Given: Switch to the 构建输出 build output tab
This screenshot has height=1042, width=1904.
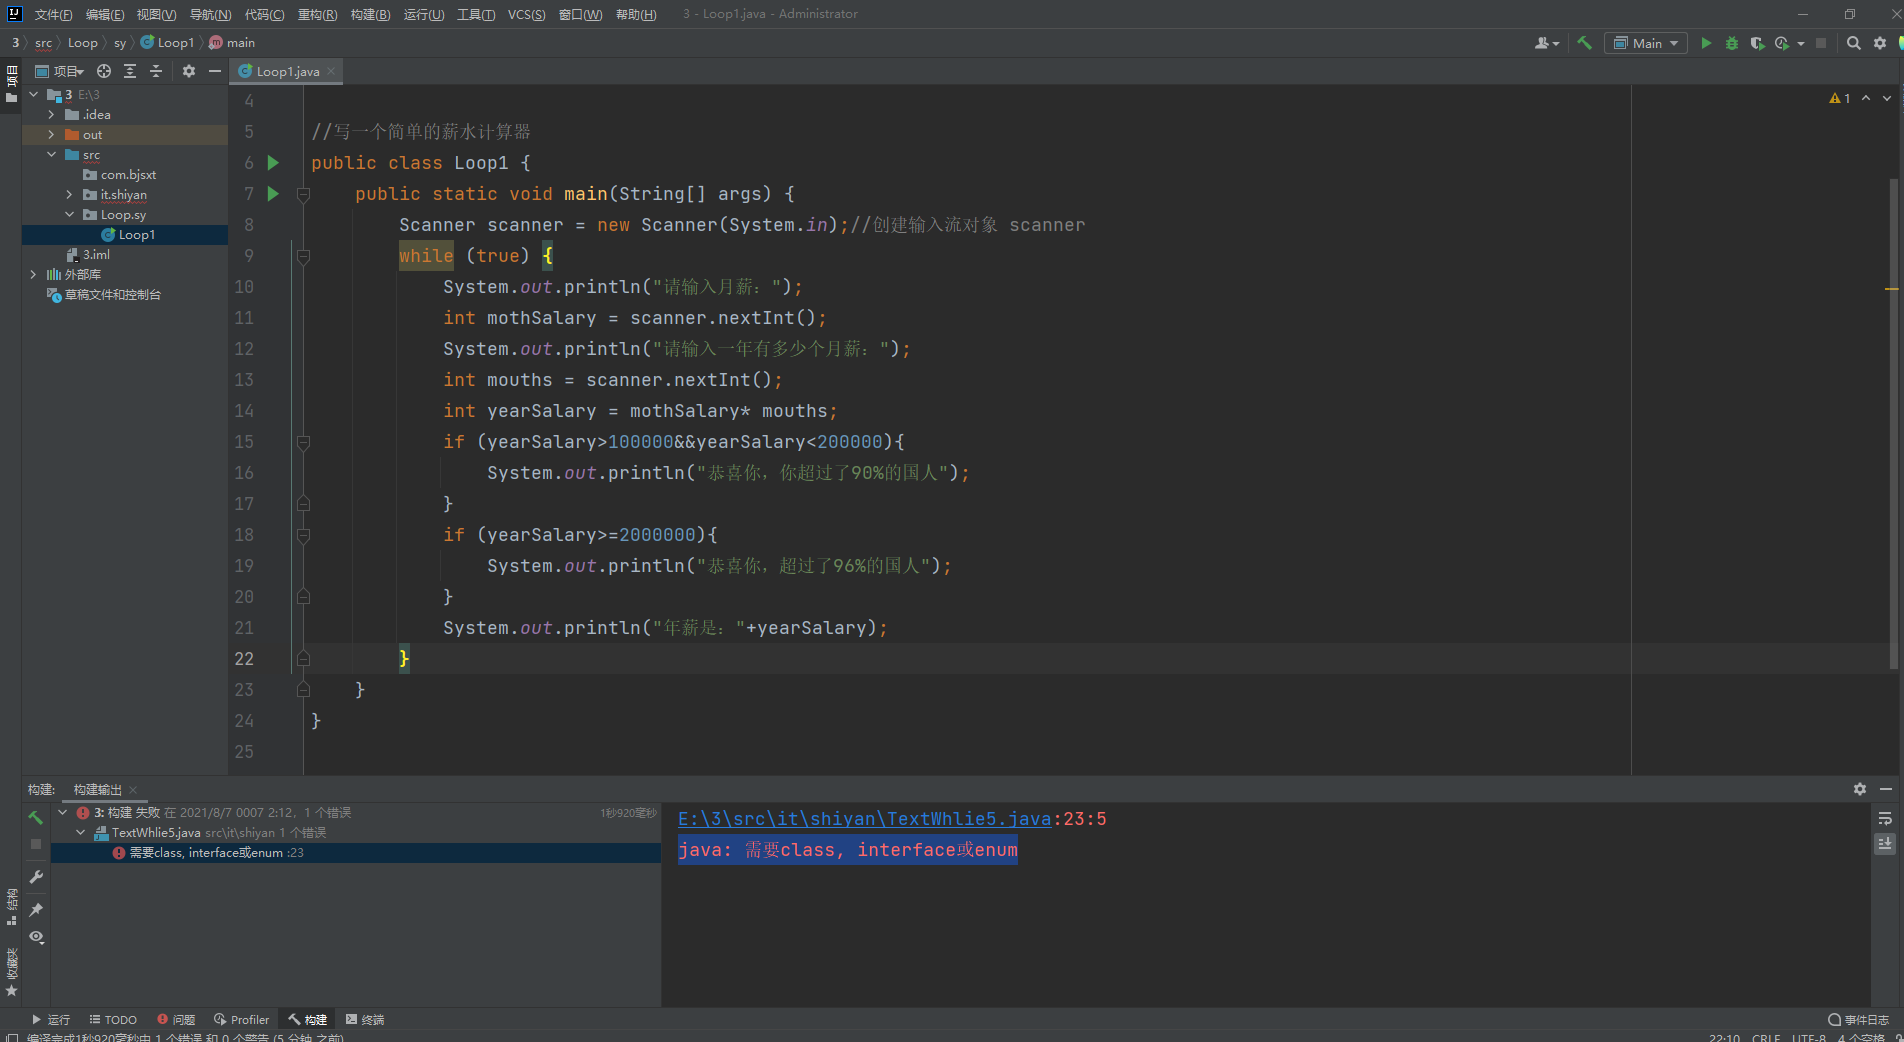Looking at the screenshot, I should [97, 790].
